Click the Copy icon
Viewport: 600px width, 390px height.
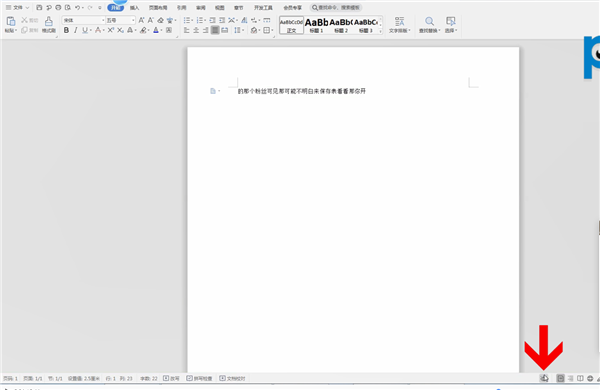(x=24, y=30)
